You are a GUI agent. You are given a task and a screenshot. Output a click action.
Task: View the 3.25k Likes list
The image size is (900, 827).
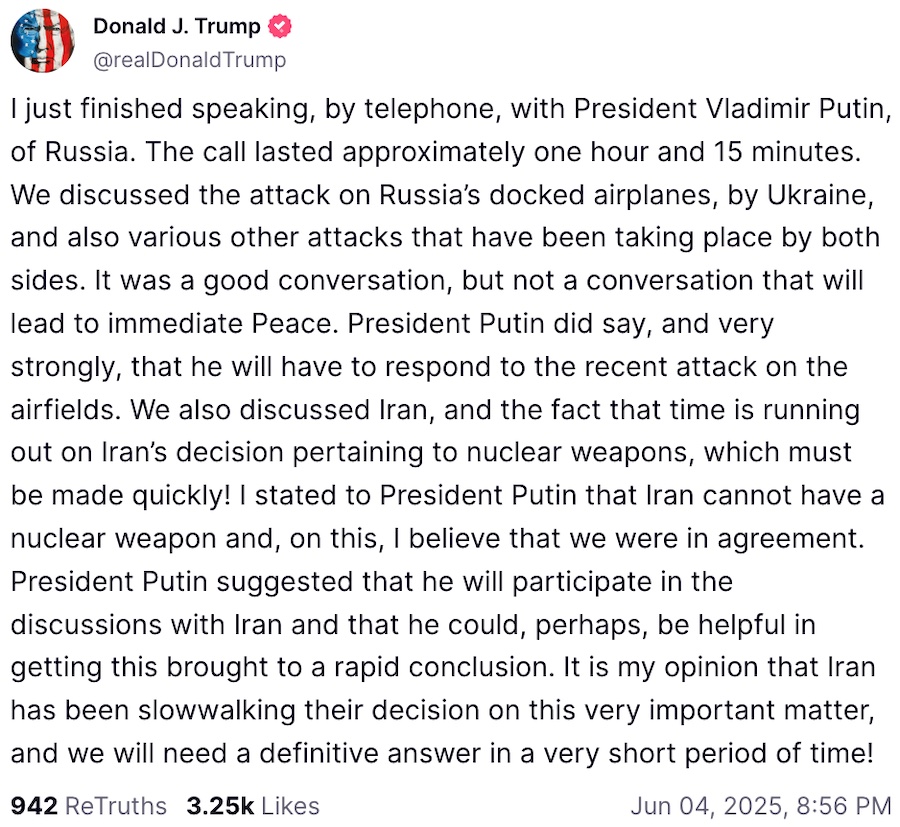[253, 805]
